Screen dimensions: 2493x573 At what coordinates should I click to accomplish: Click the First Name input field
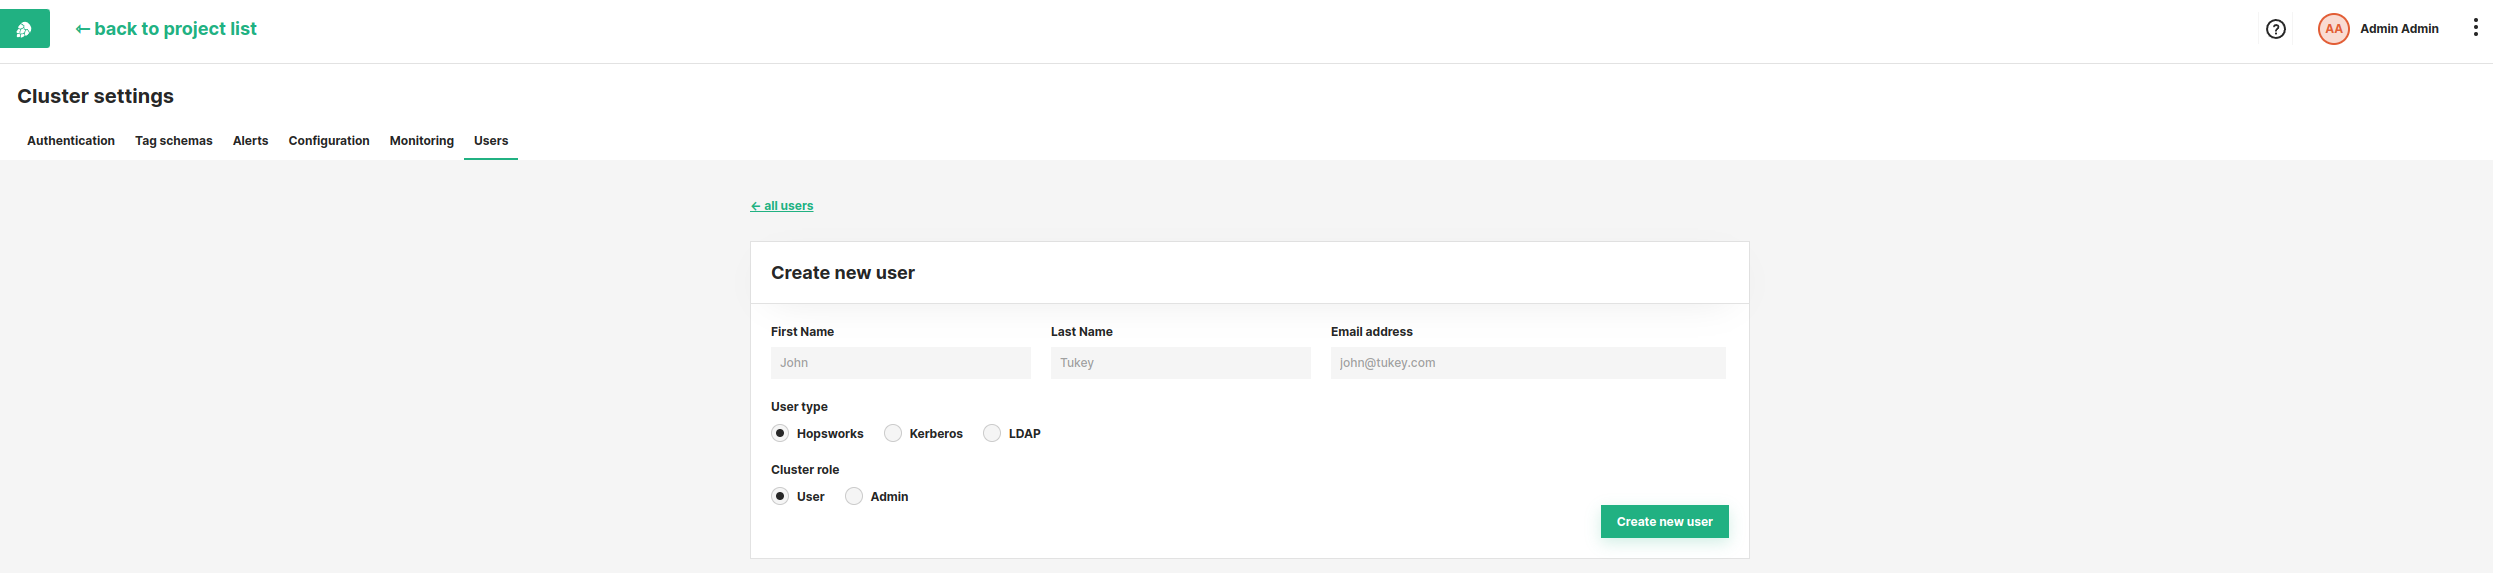[x=900, y=363]
